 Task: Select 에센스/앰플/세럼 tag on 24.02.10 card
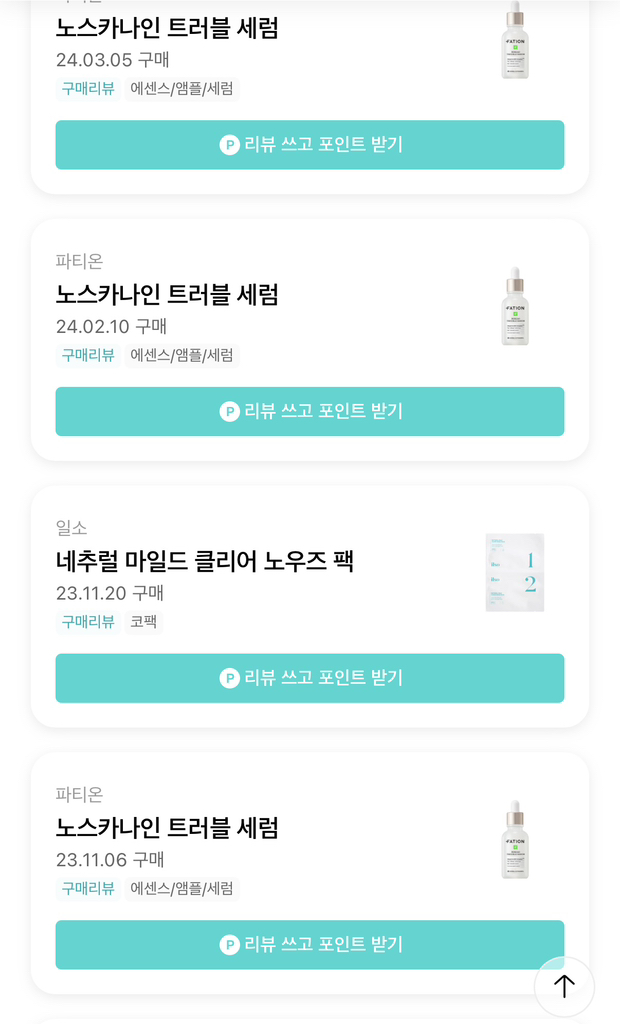(x=182, y=355)
